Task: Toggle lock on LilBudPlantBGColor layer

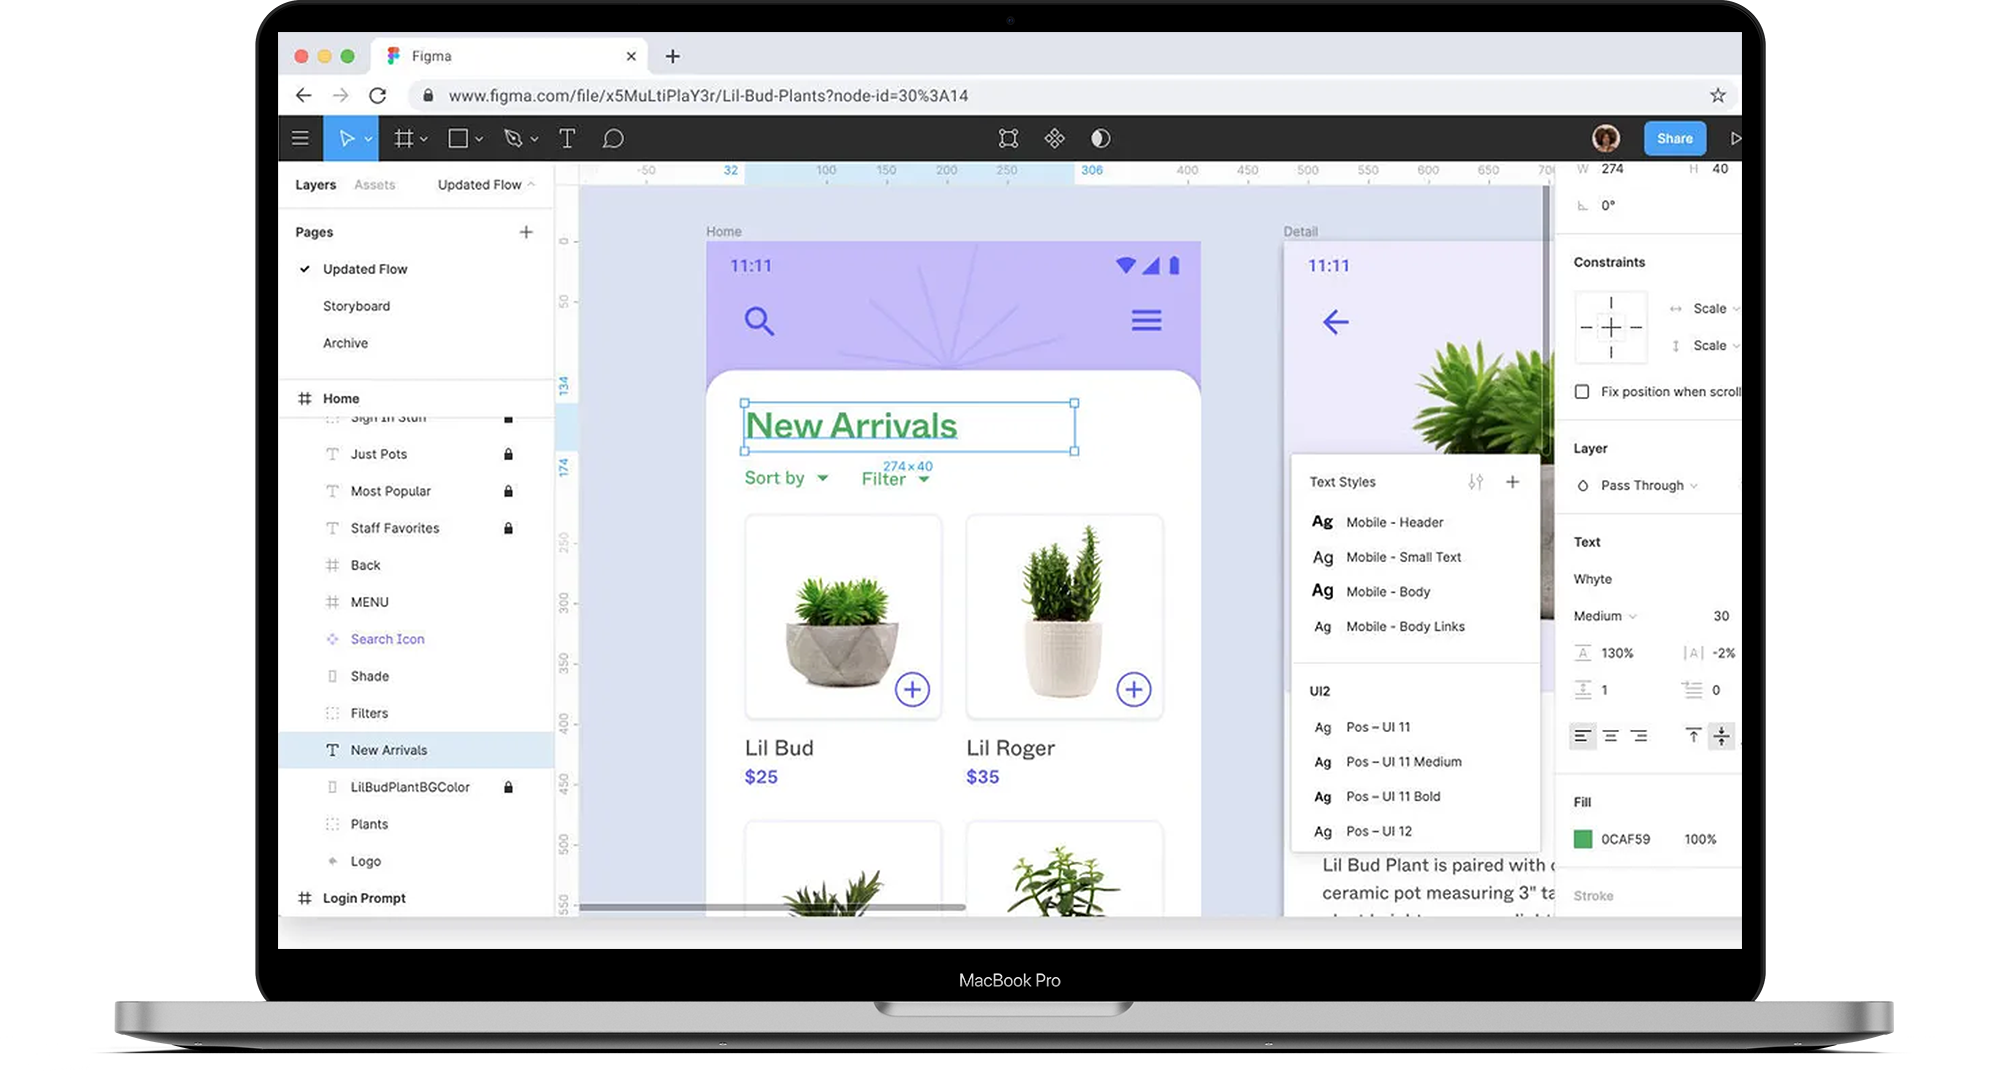Action: pos(508,787)
